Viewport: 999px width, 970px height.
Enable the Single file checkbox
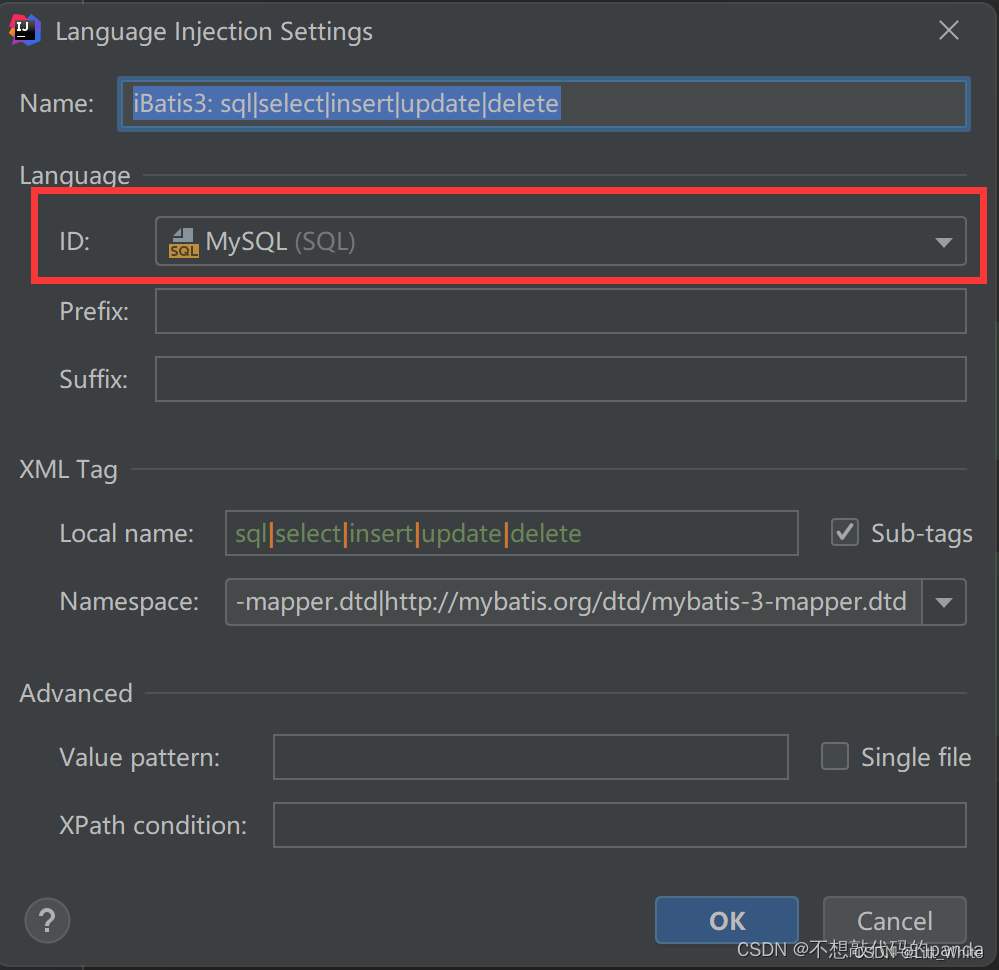pyautogui.click(x=835, y=756)
